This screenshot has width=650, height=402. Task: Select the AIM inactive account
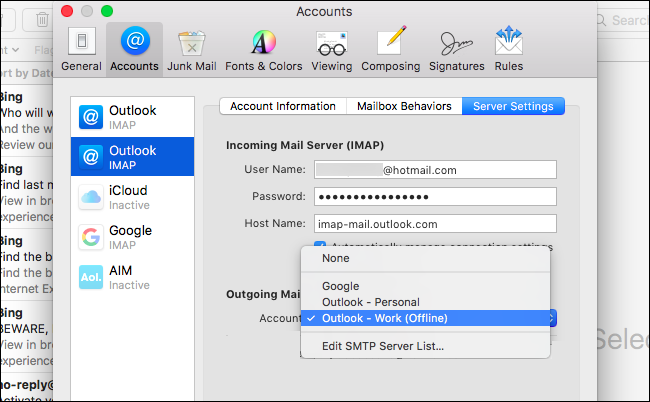pyautogui.click(x=132, y=277)
